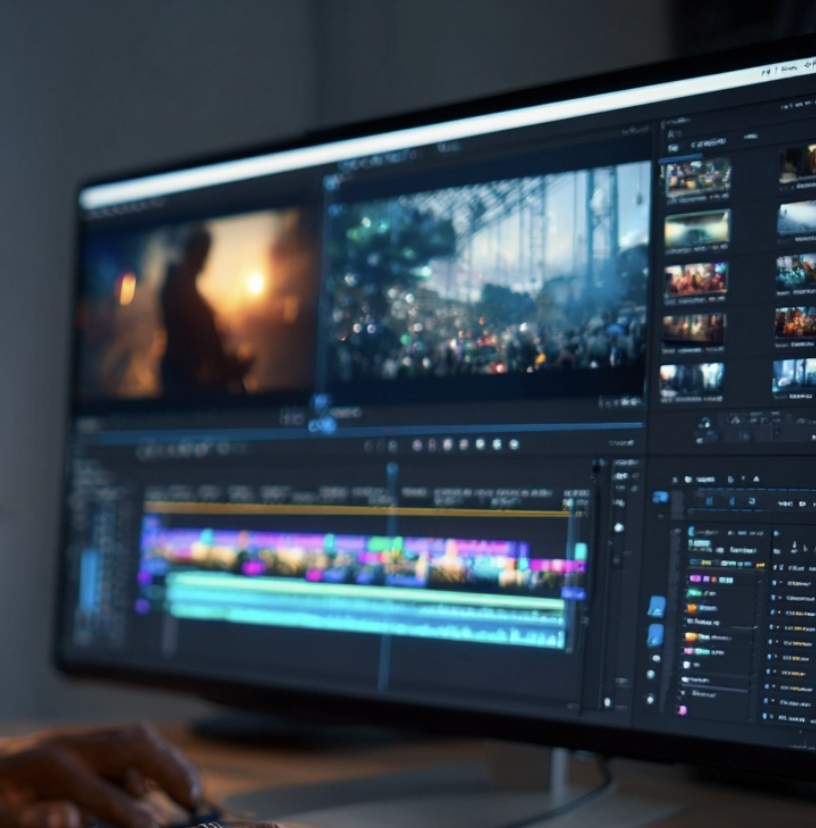Click the program monitor preview of the crowd scene
Image resolution: width=816 pixels, height=828 pixels.
coord(486,275)
